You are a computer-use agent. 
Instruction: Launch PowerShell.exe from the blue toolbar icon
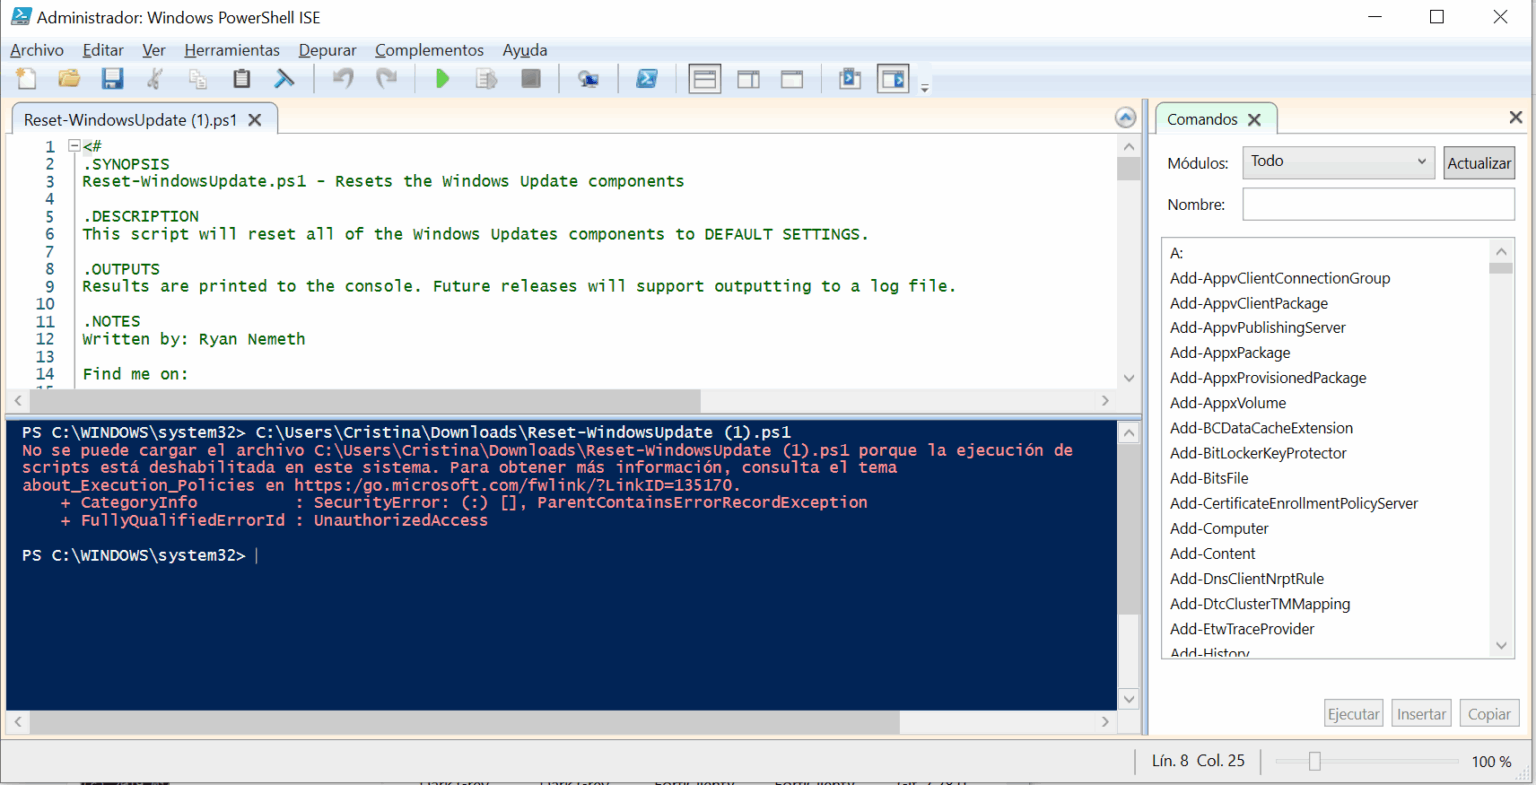[x=647, y=79]
